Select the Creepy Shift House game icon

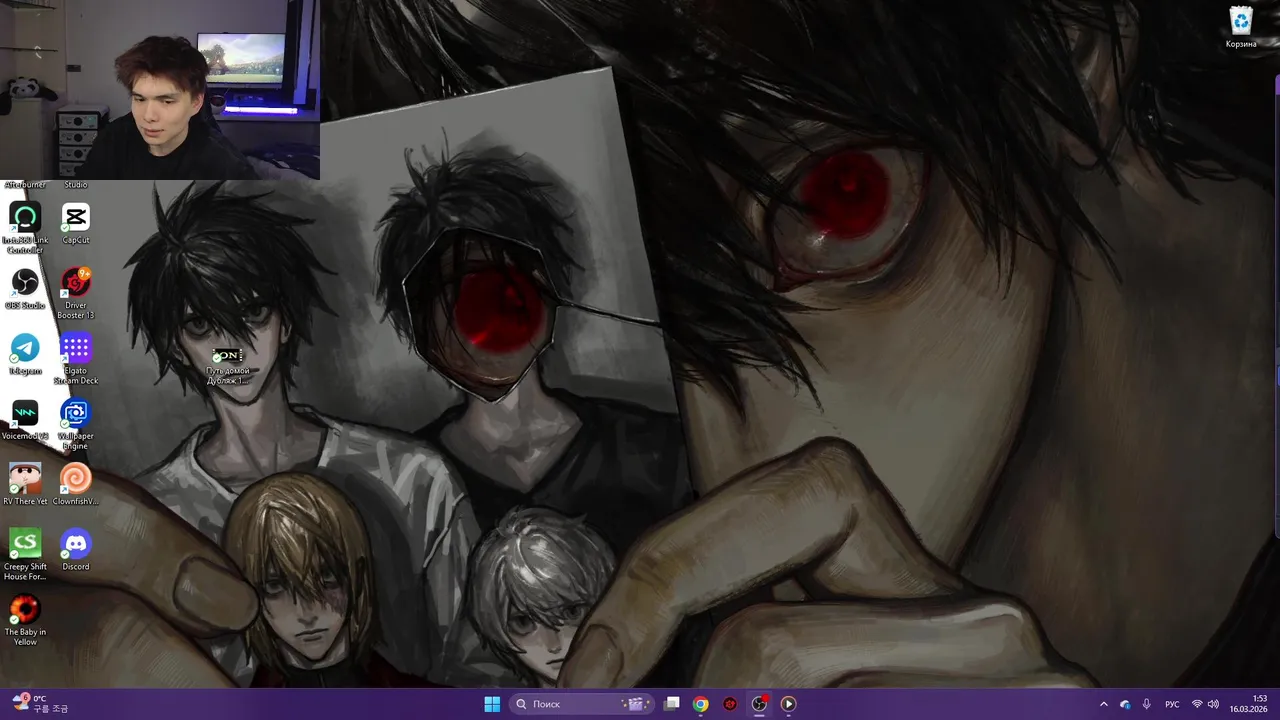[25, 555]
